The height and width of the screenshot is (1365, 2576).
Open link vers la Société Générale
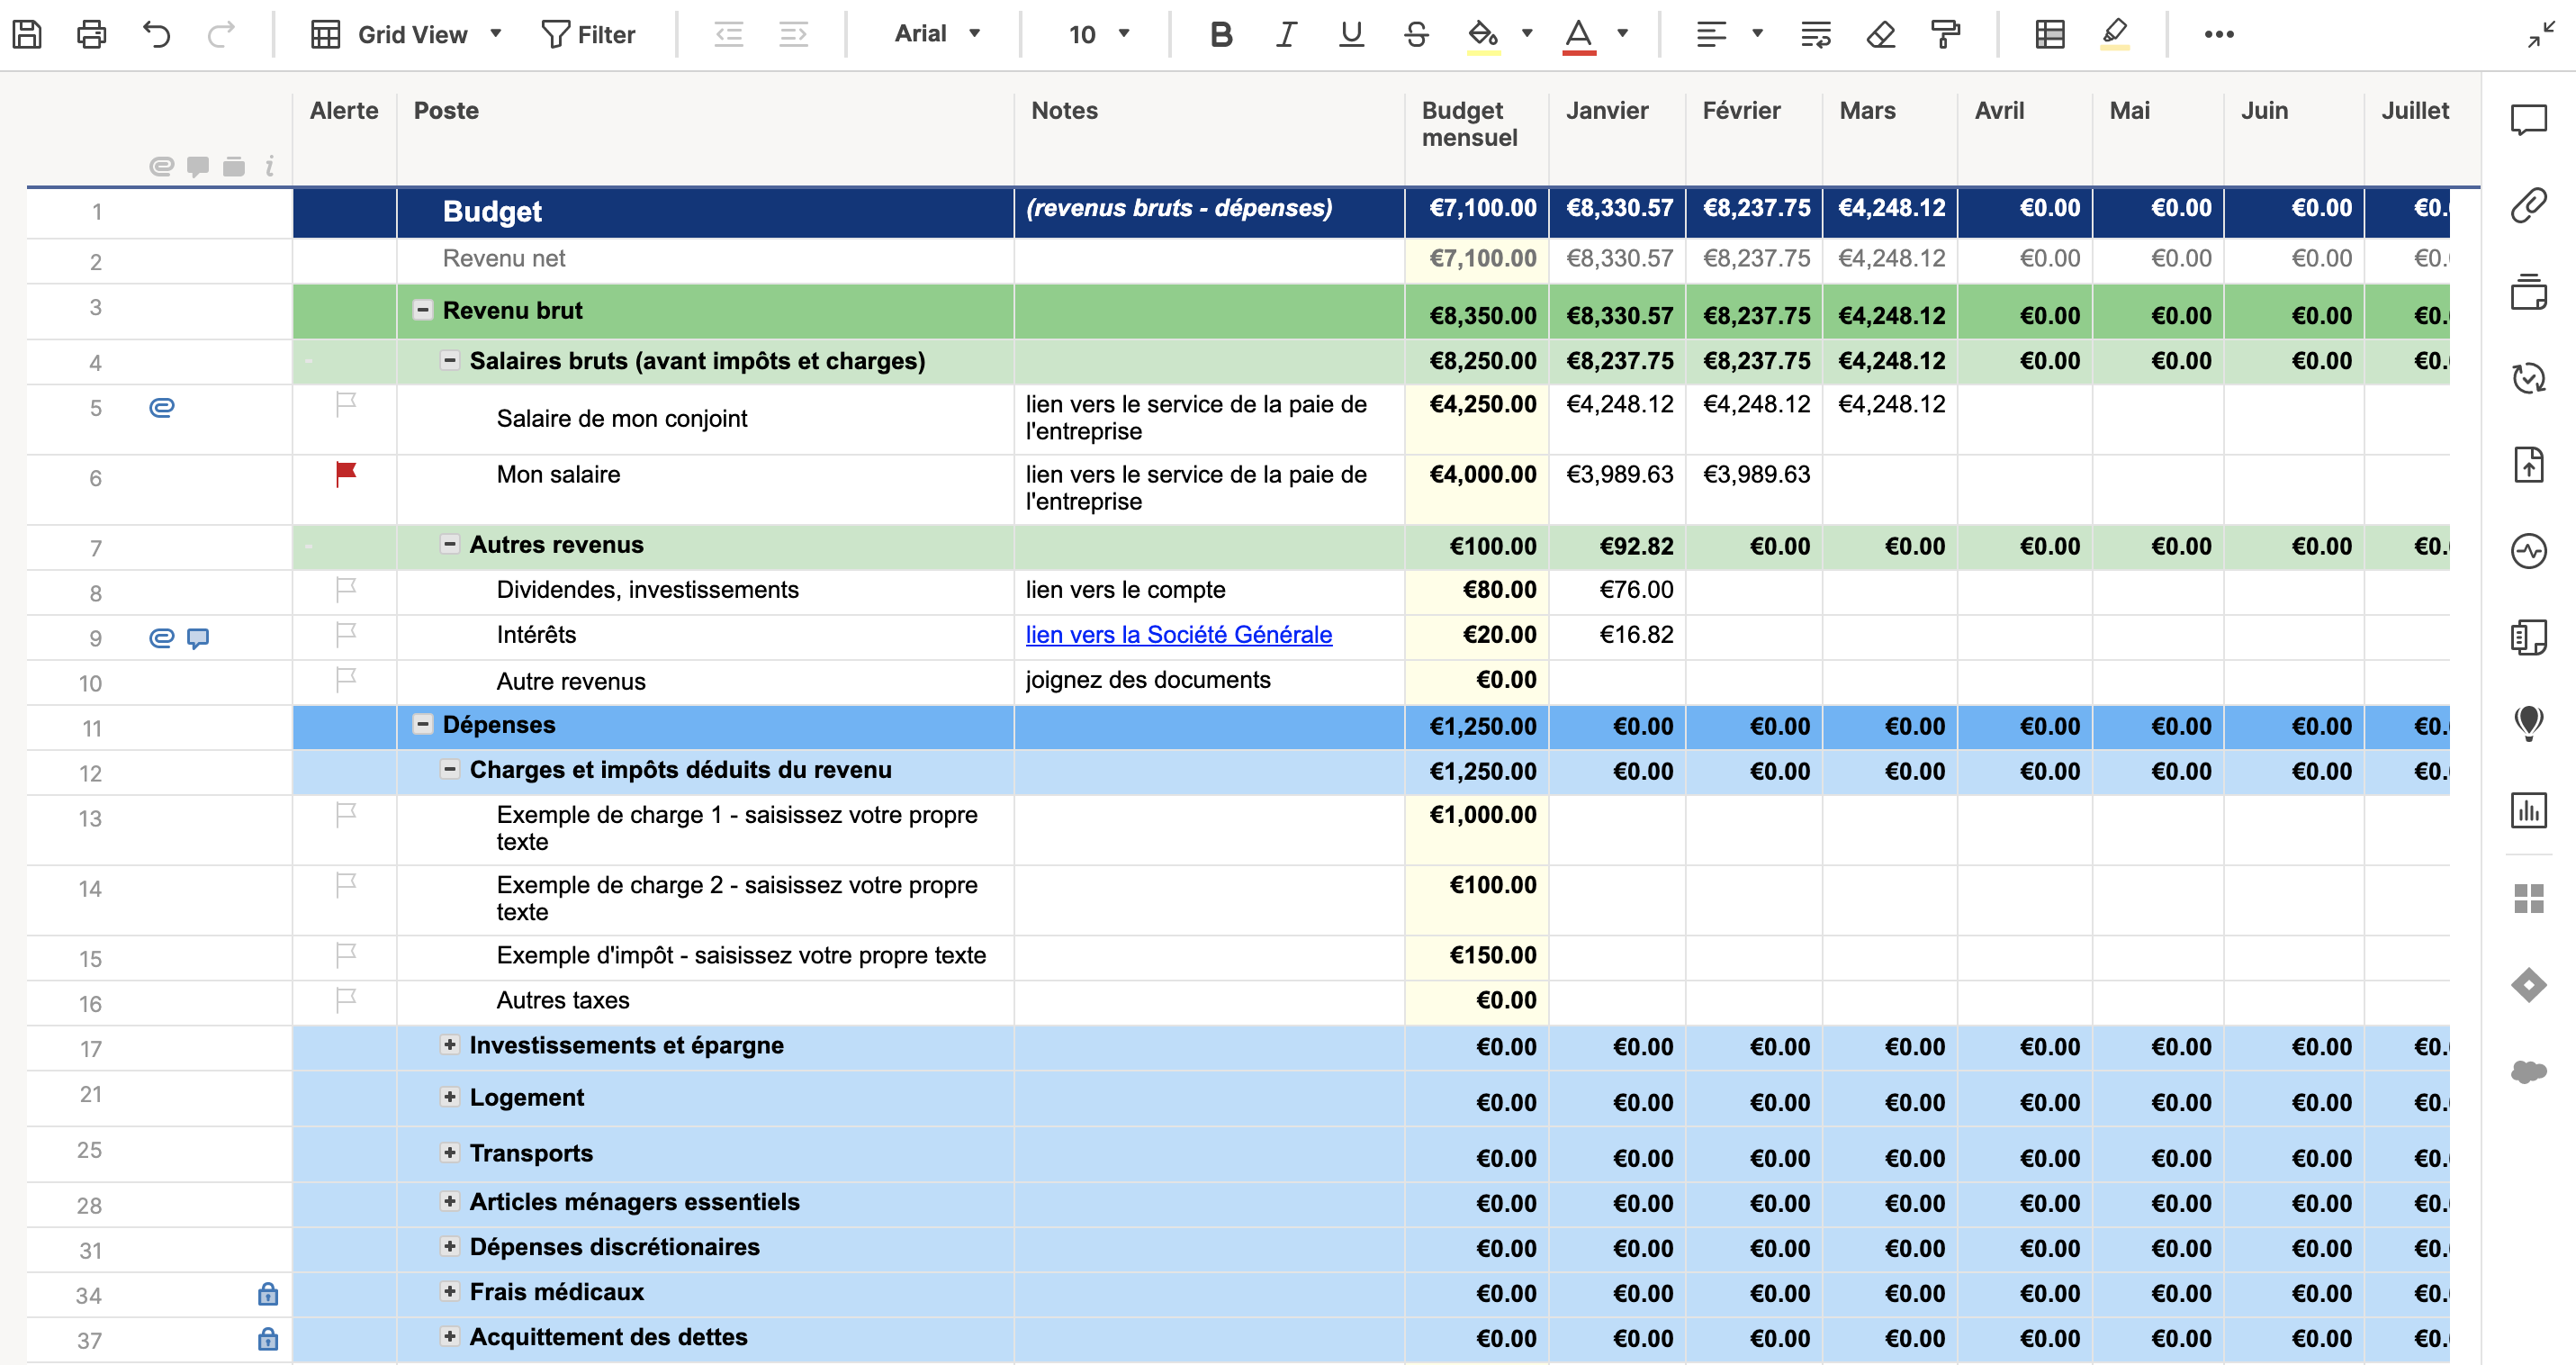coord(1178,635)
